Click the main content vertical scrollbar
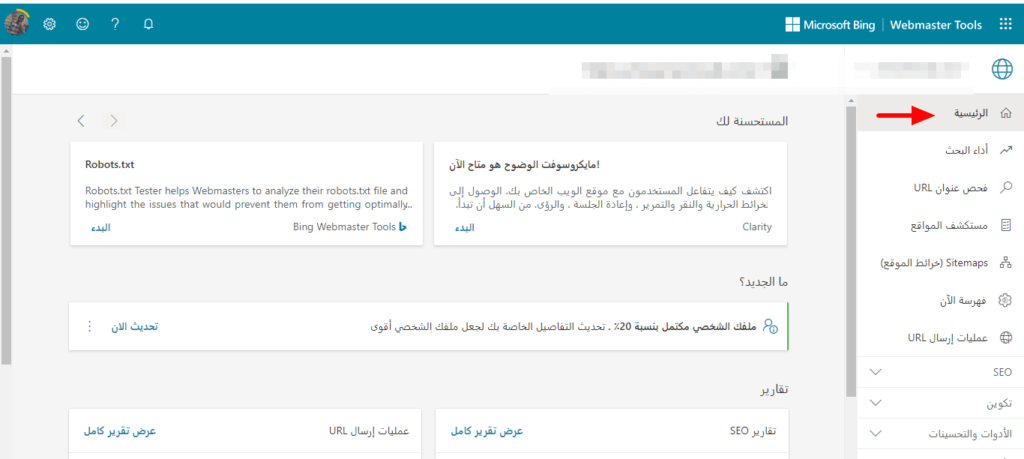Screen dimensions: 1024x459 click(x=850, y=251)
